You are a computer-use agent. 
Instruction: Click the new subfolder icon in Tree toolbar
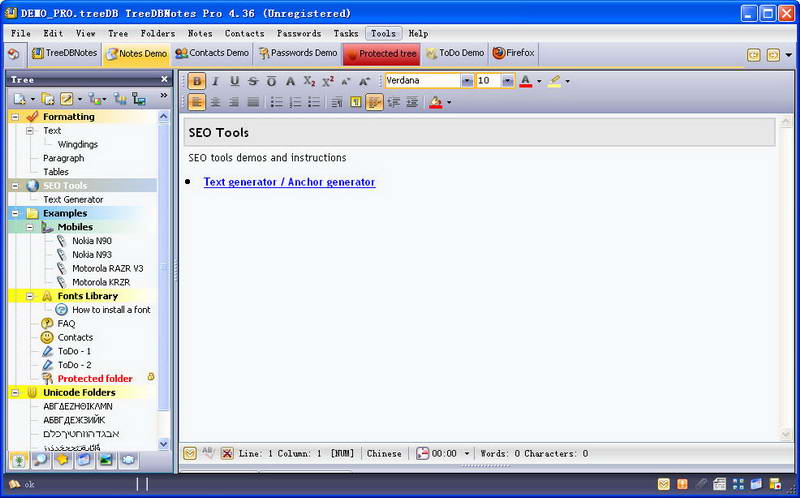click(48, 98)
